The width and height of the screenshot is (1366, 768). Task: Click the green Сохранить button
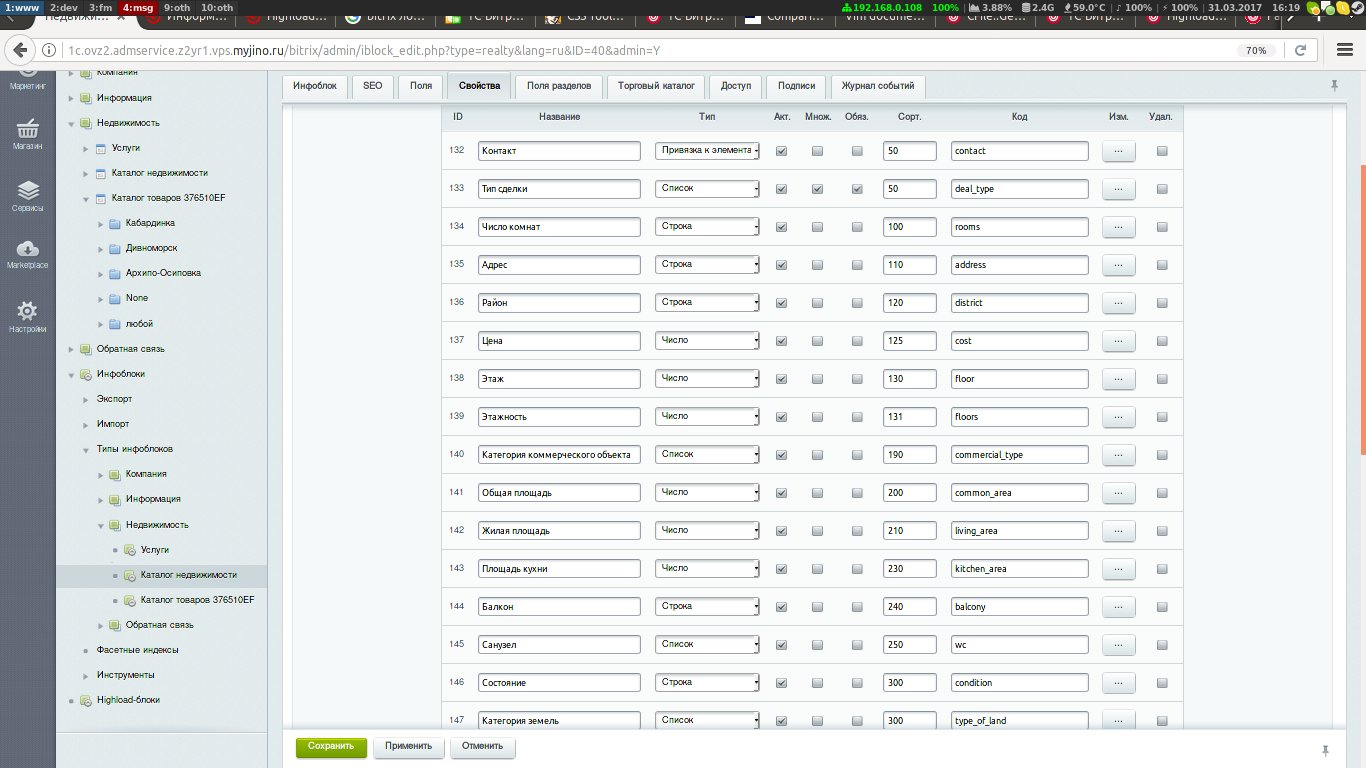[331, 746]
